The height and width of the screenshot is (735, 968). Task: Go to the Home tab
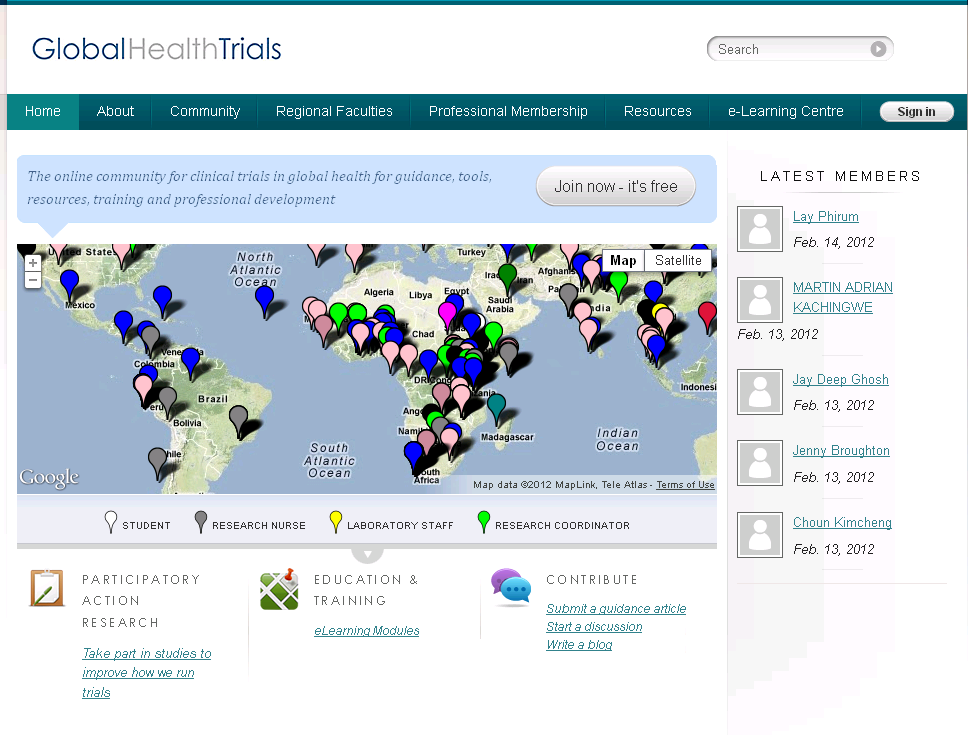[43, 112]
